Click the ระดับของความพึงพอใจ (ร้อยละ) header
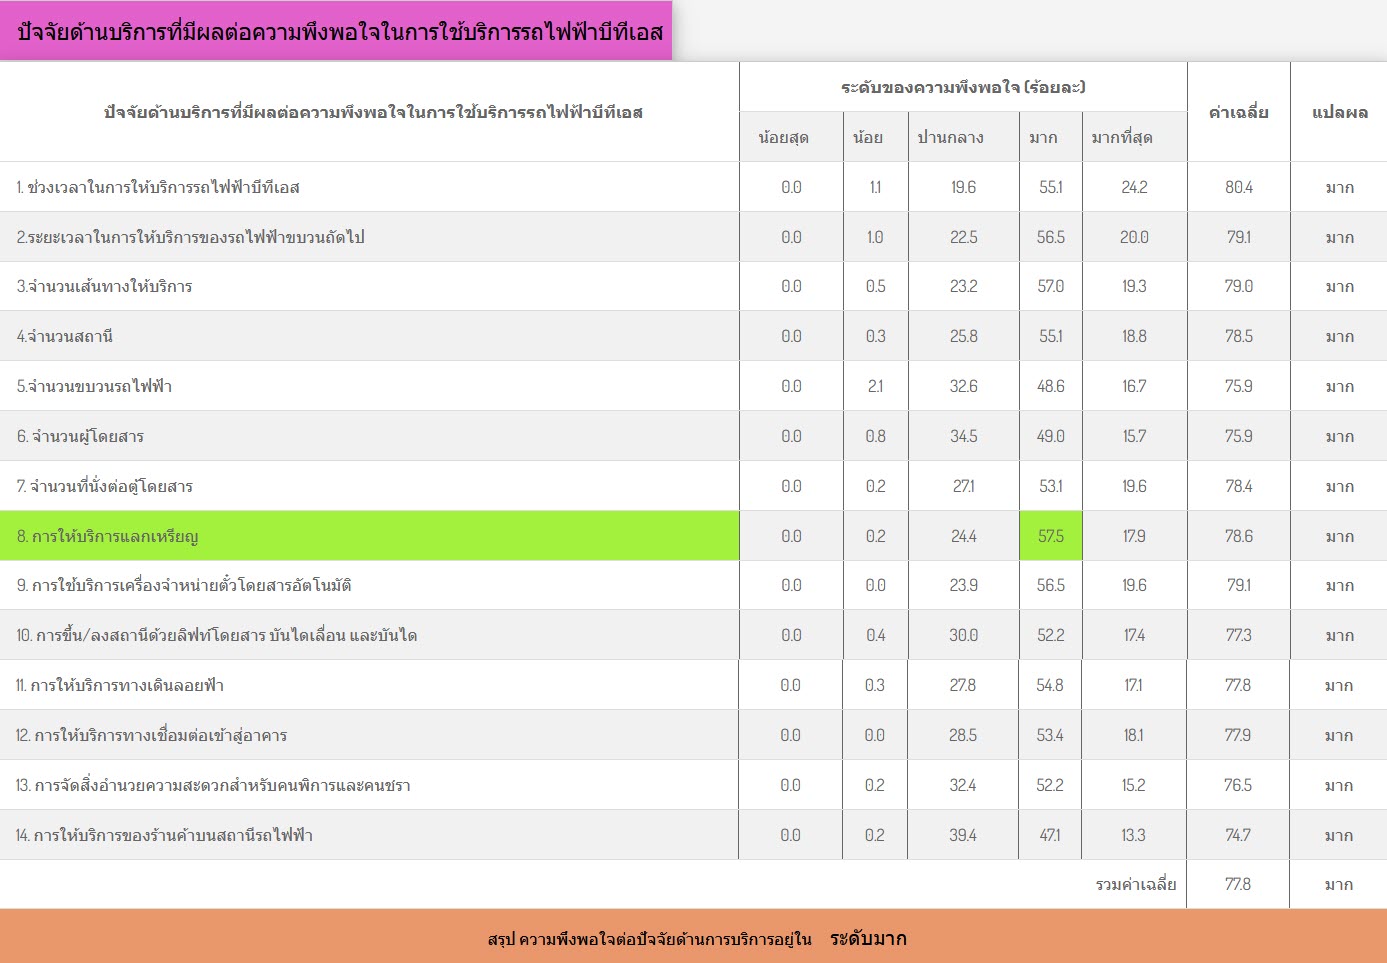 962,87
